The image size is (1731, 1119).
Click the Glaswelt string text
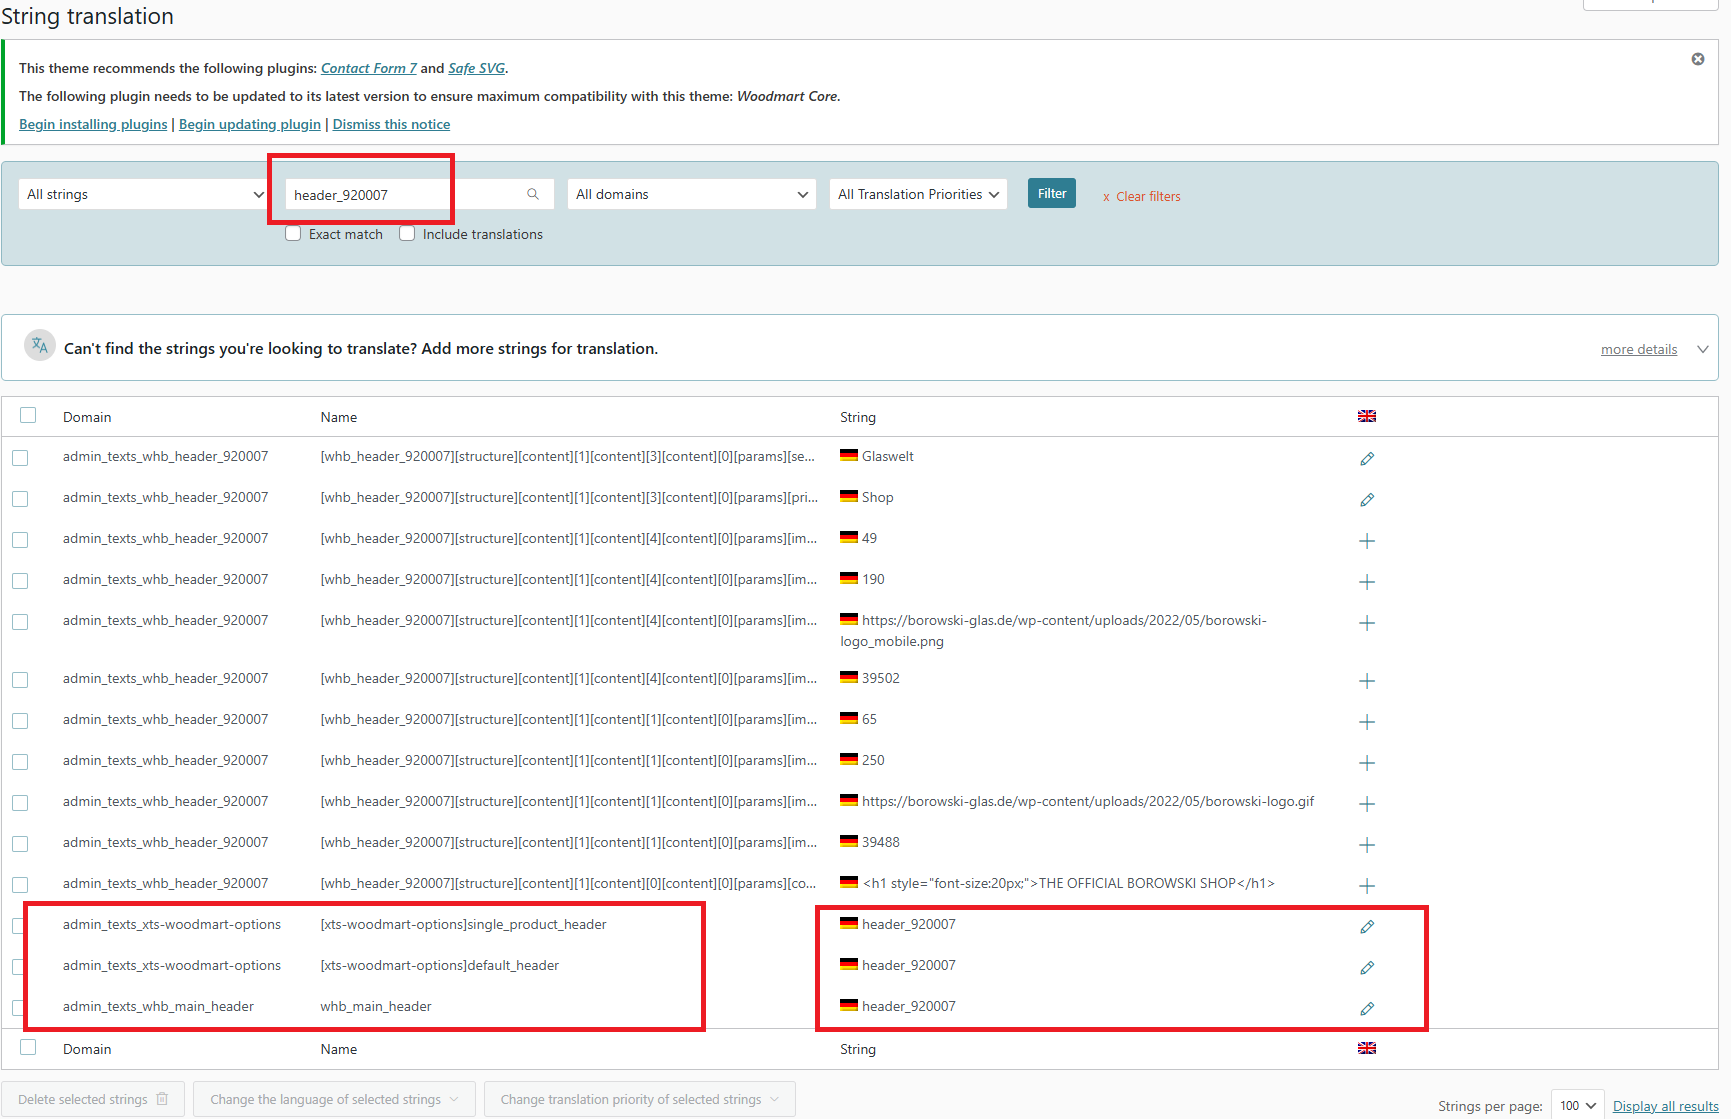pyautogui.click(x=888, y=456)
